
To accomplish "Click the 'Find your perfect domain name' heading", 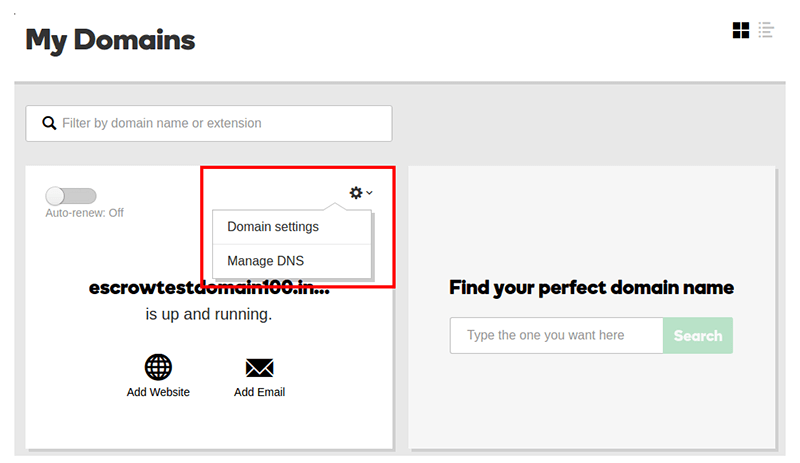I will click(x=591, y=288).
